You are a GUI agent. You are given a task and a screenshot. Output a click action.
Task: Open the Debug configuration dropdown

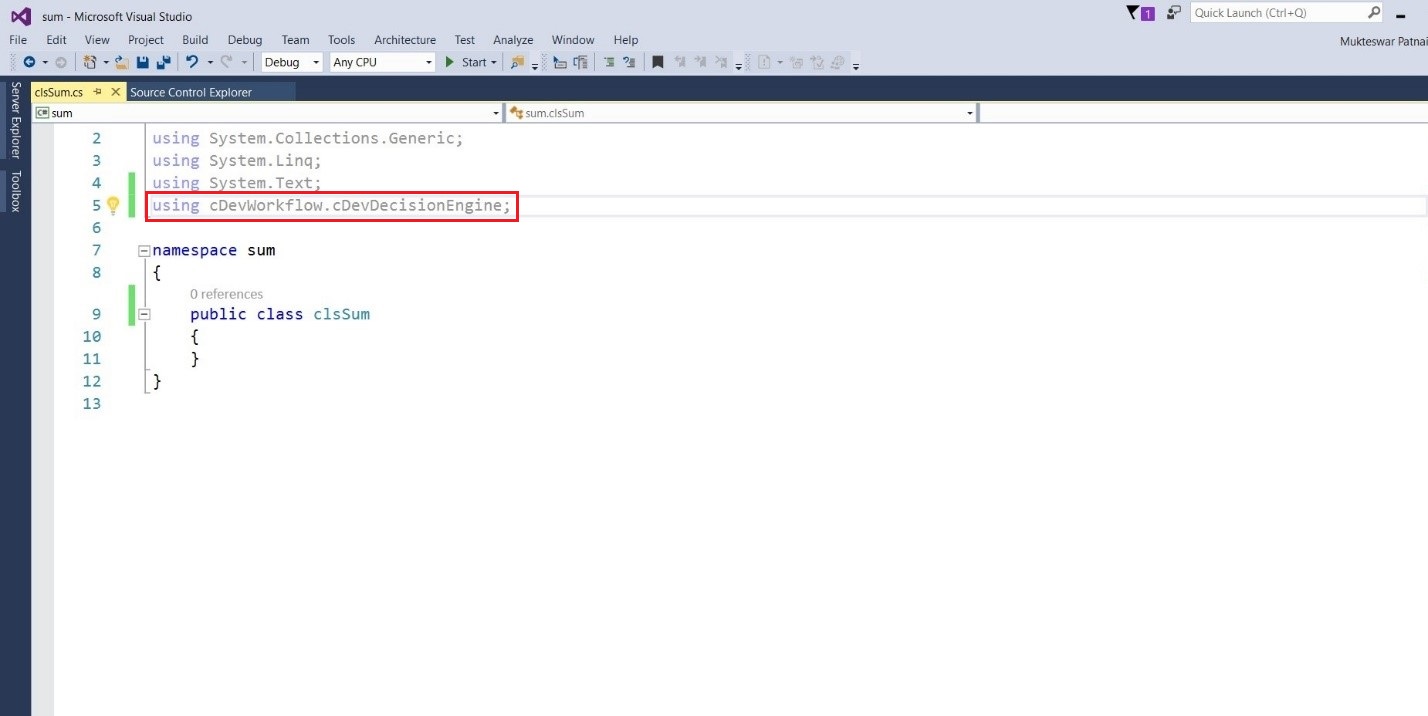[x=290, y=62]
